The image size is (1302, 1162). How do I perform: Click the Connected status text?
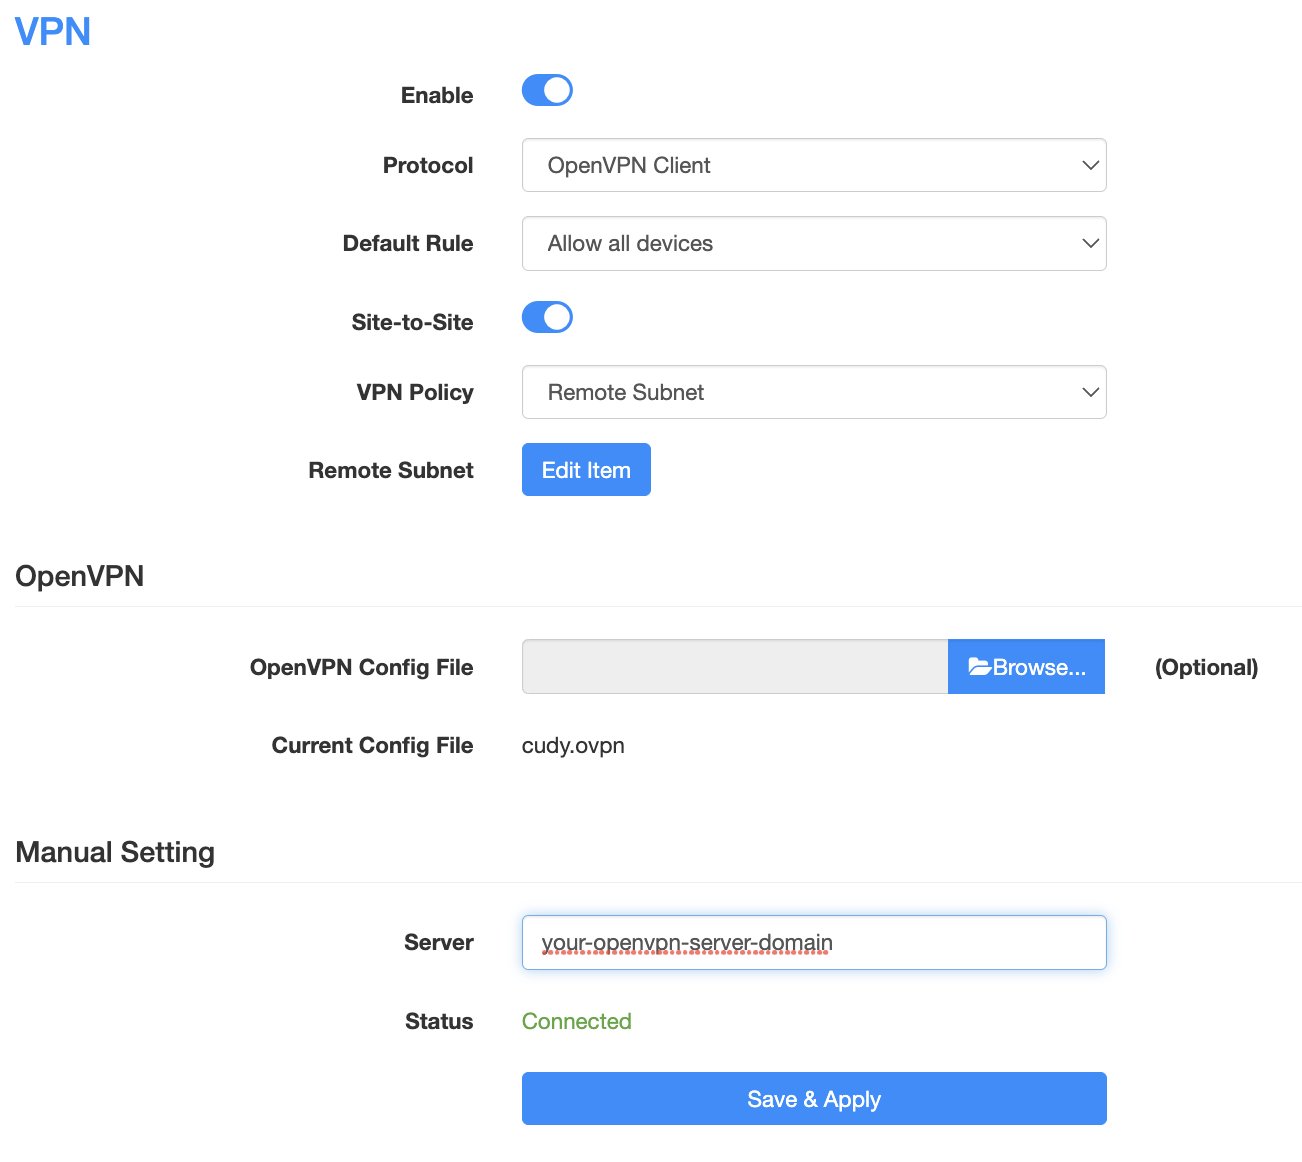click(577, 1021)
